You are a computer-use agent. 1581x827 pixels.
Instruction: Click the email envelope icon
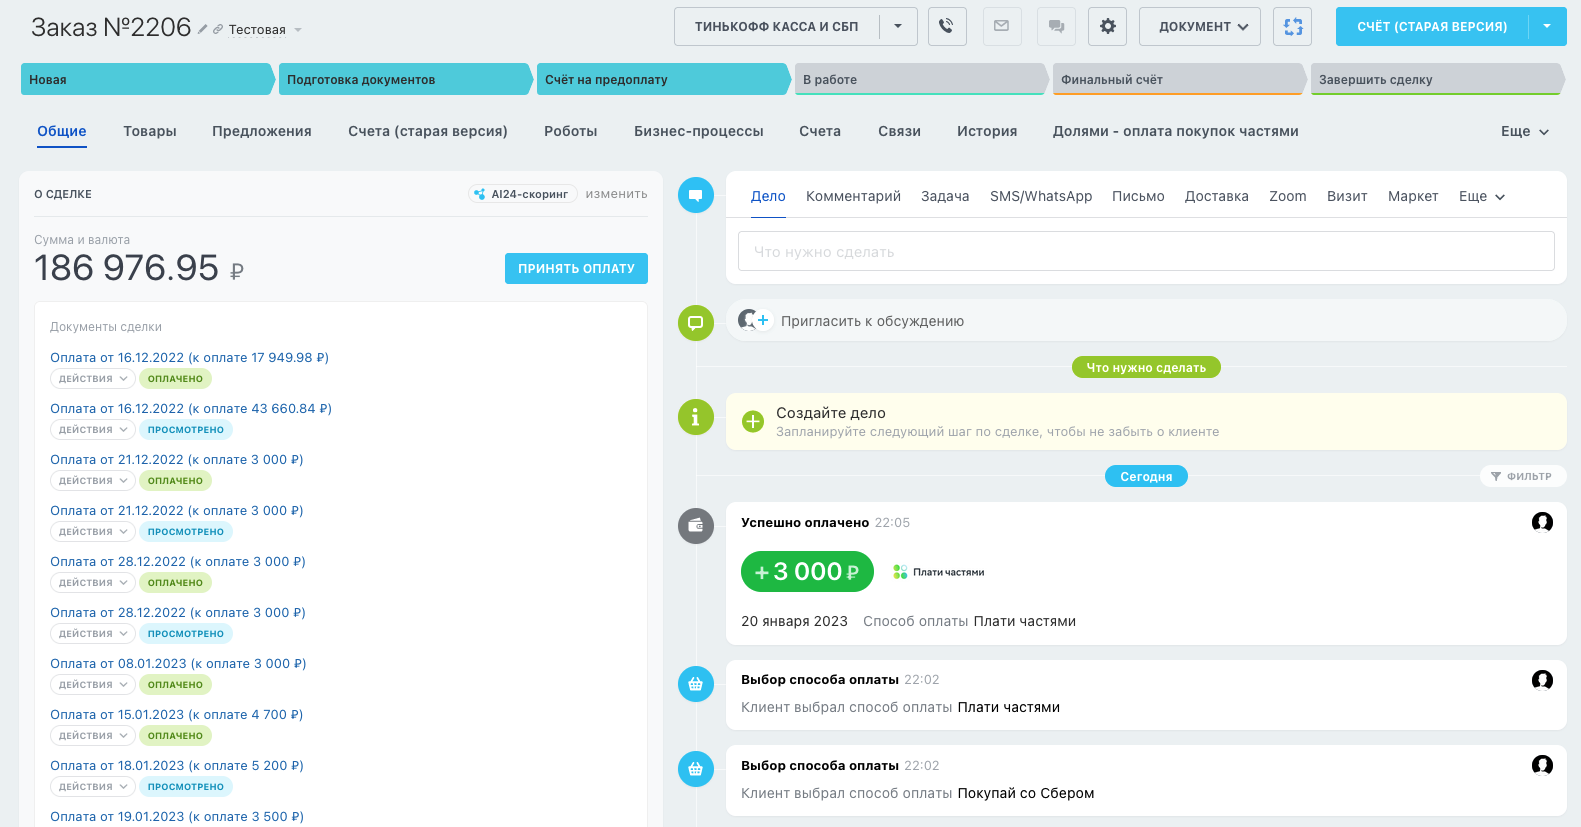click(x=1001, y=27)
